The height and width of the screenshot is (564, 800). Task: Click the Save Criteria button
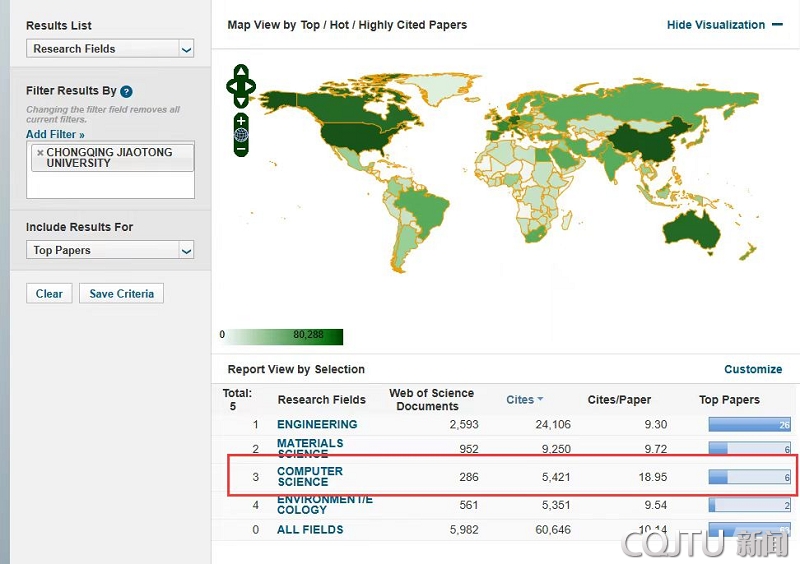pos(121,294)
